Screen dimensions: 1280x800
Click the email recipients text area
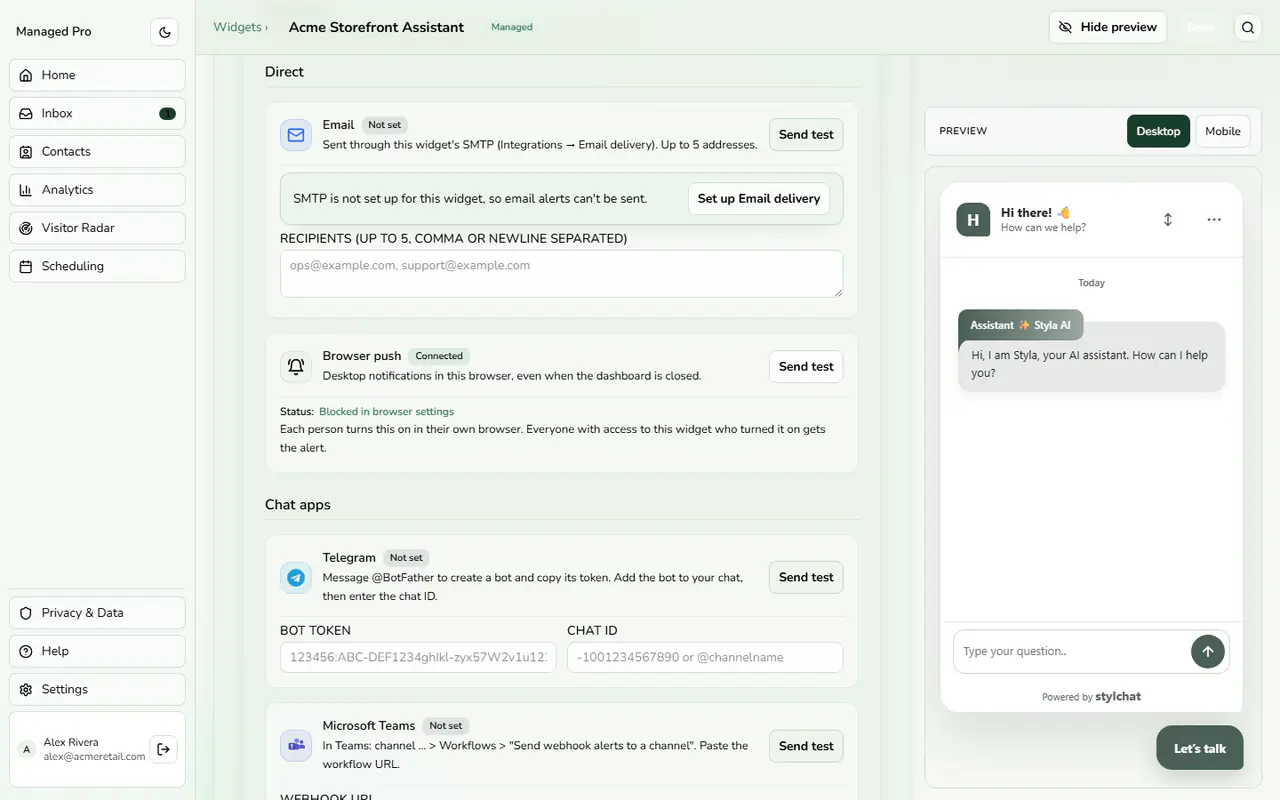[561, 273]
